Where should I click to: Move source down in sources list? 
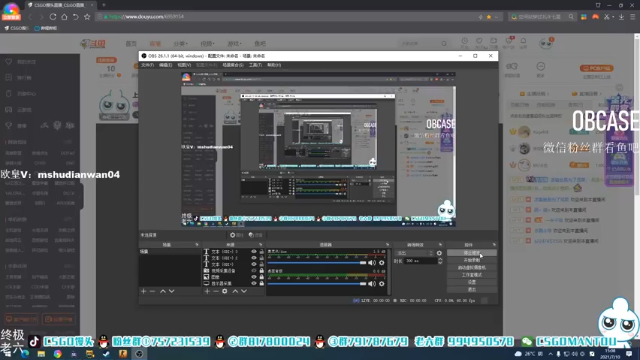[244, 291]
